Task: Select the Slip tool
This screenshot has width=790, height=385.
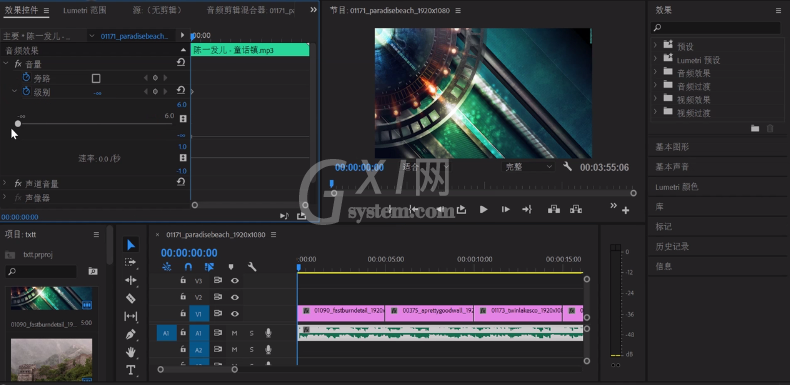Action: pyautogui.click(x=130, y=316)
